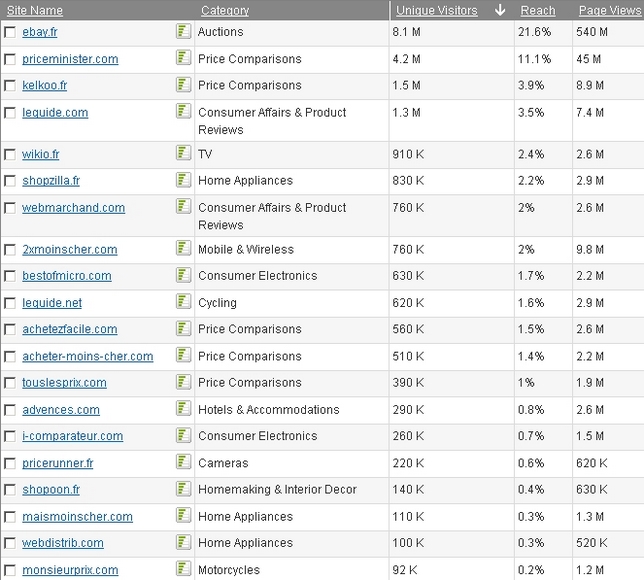This screenshot has height=580, width=644.
Task: Click the 8.1 M unique visitors value
Action: tap(406, 32)
